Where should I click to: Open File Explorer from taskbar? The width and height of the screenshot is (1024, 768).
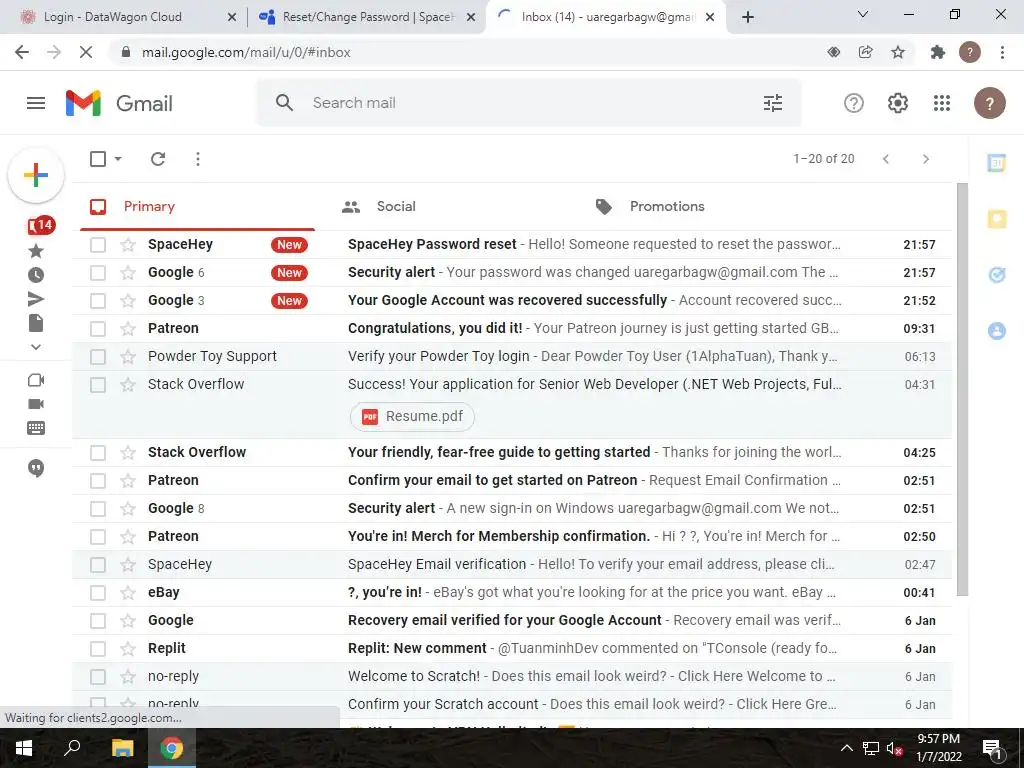122,748
